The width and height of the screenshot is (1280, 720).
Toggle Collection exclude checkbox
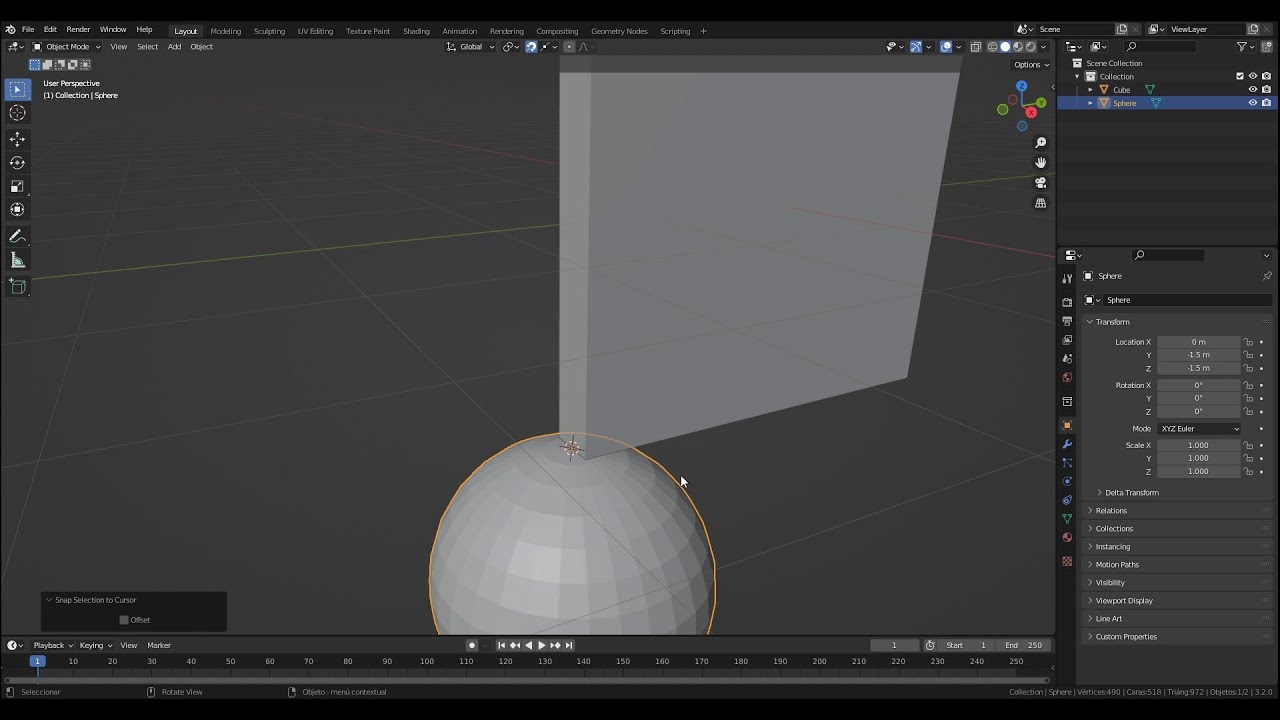1240,76
